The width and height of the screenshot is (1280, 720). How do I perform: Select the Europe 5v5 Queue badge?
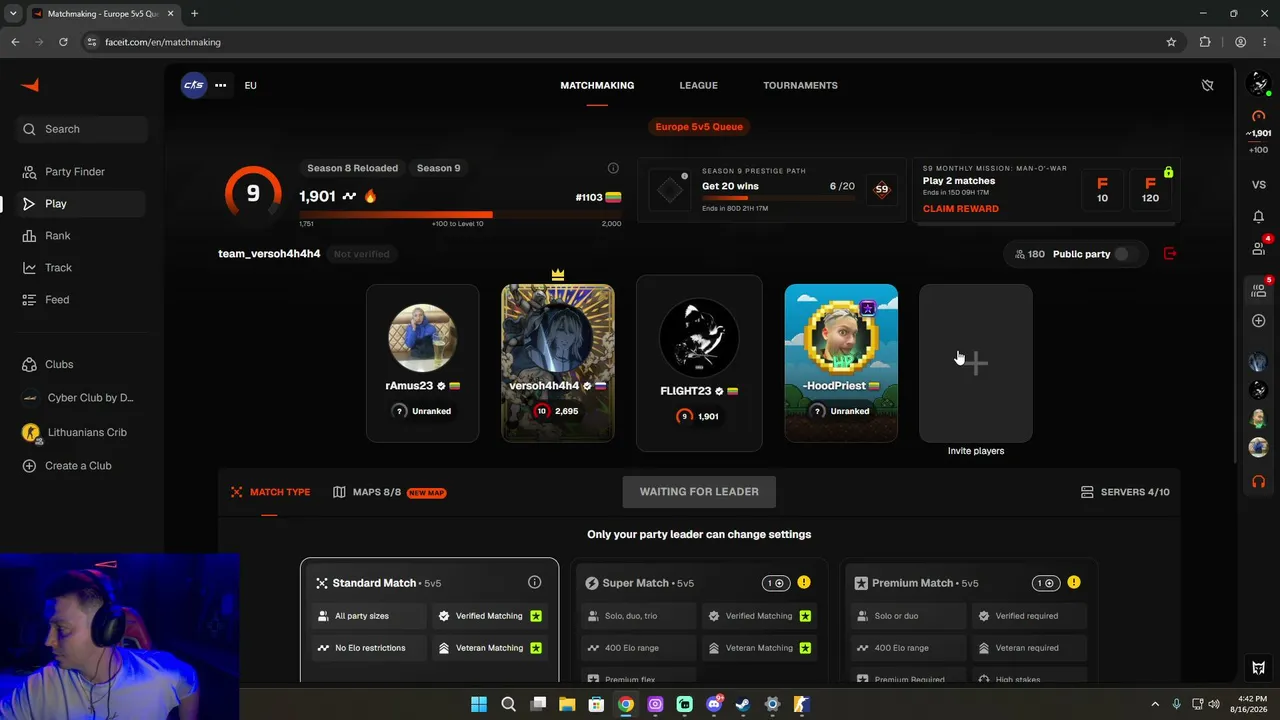pyautogui.click(x=699, y=127)
